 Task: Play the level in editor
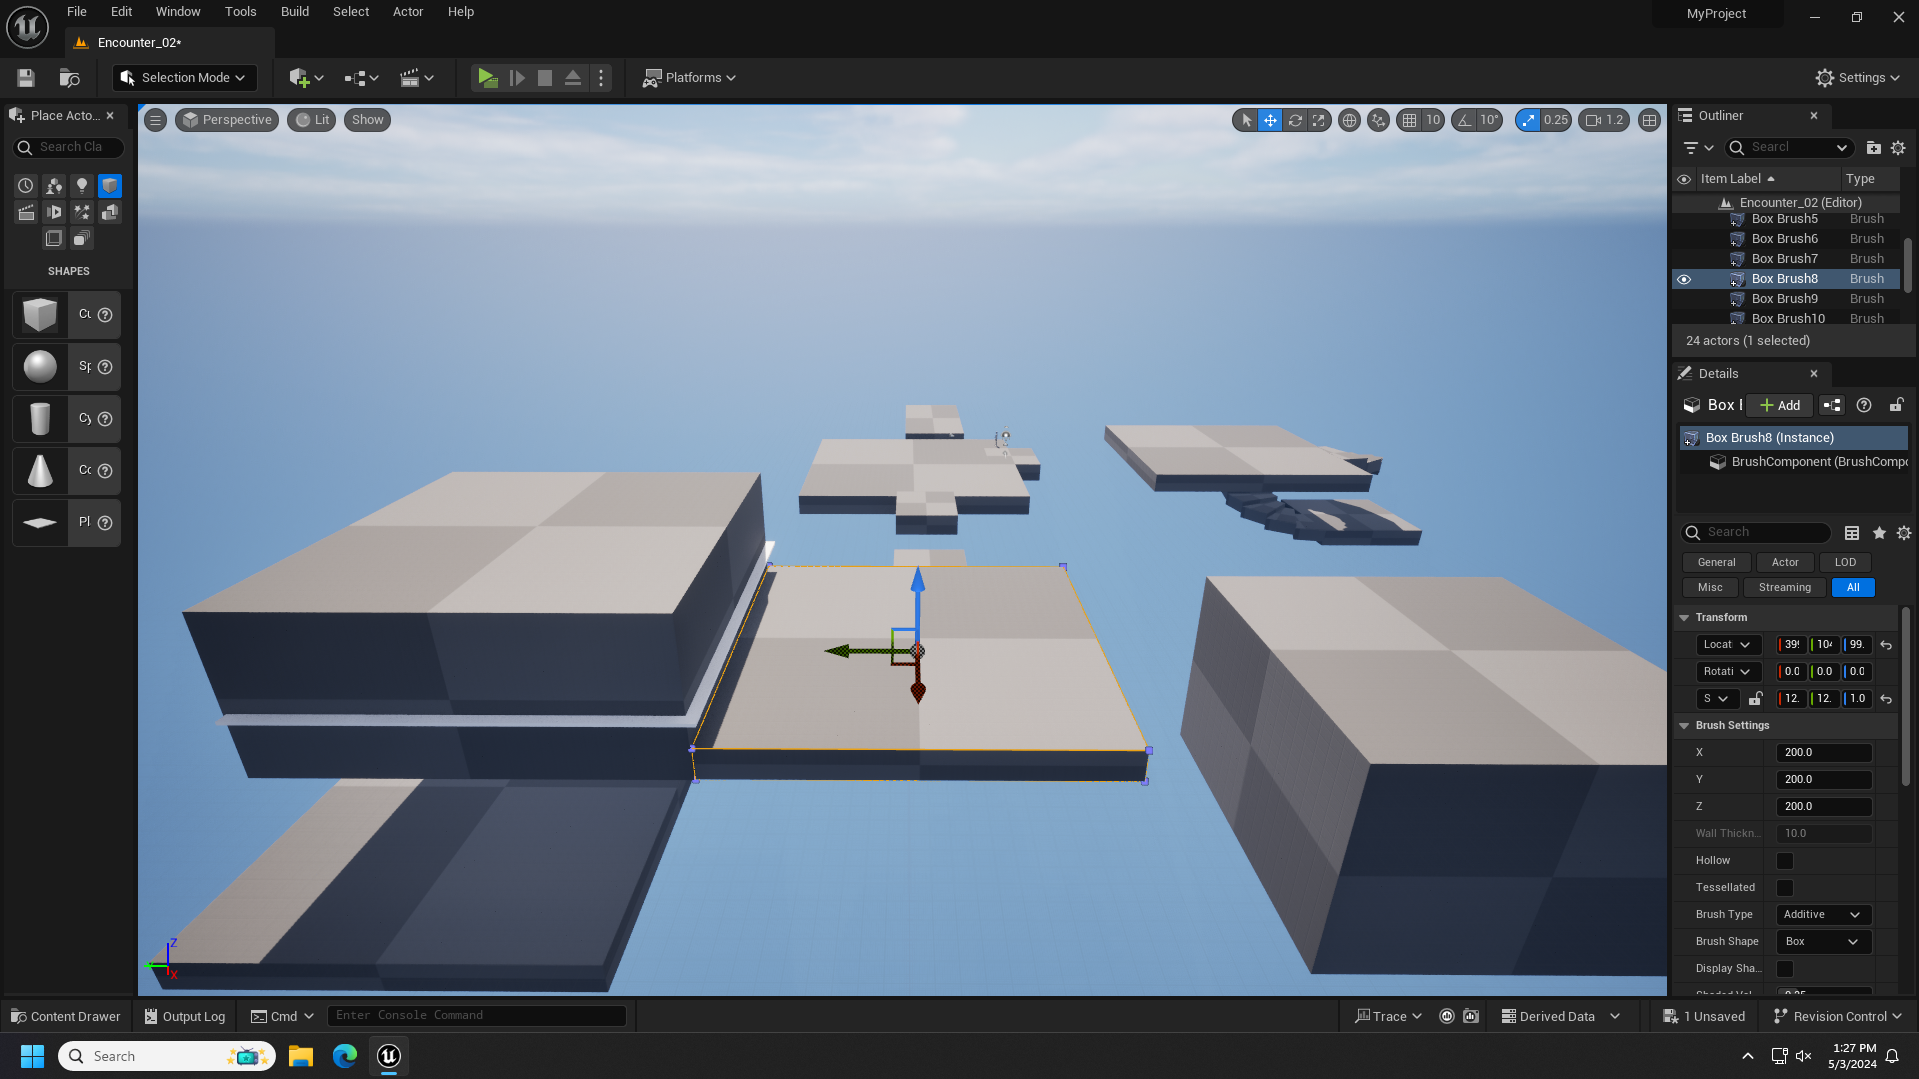487,78
